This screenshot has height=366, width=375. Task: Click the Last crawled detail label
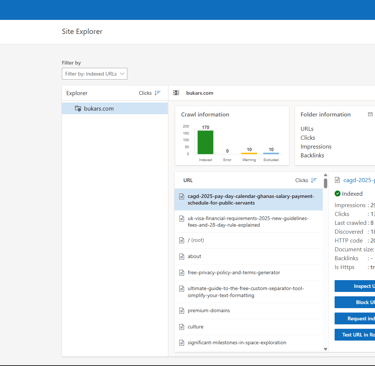coord(350,223)
